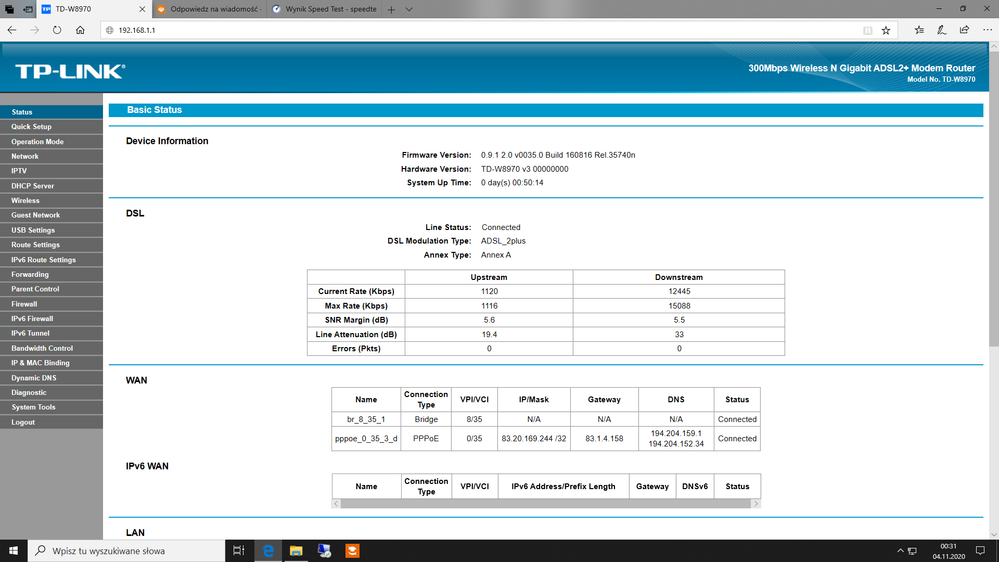999x562 pixels.
Task: Click the page vertical scrollbar thumb
Action: tap(994, 199)
